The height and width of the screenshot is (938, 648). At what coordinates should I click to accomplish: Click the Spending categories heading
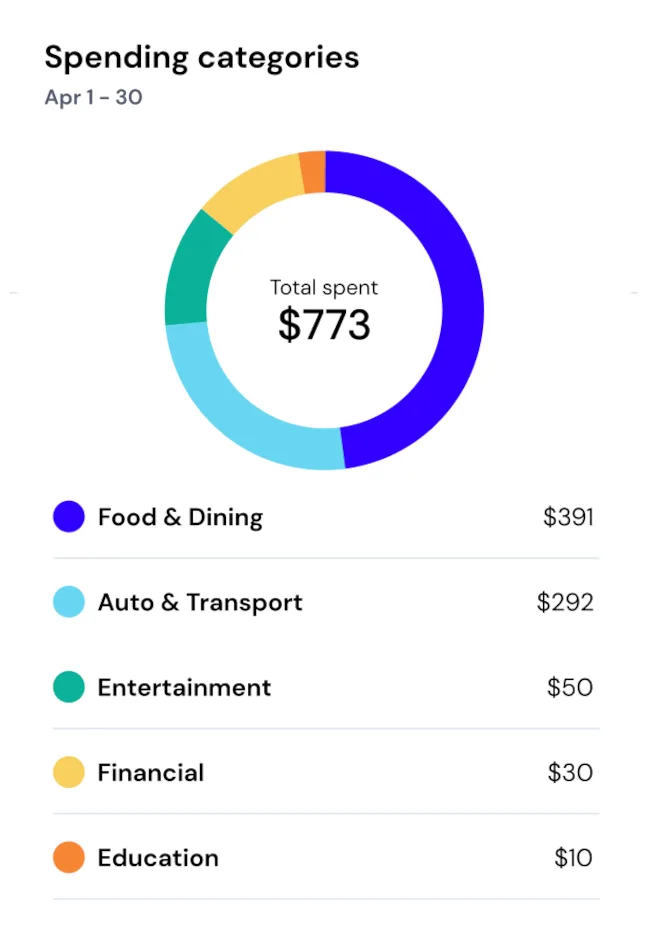[201, 57]
